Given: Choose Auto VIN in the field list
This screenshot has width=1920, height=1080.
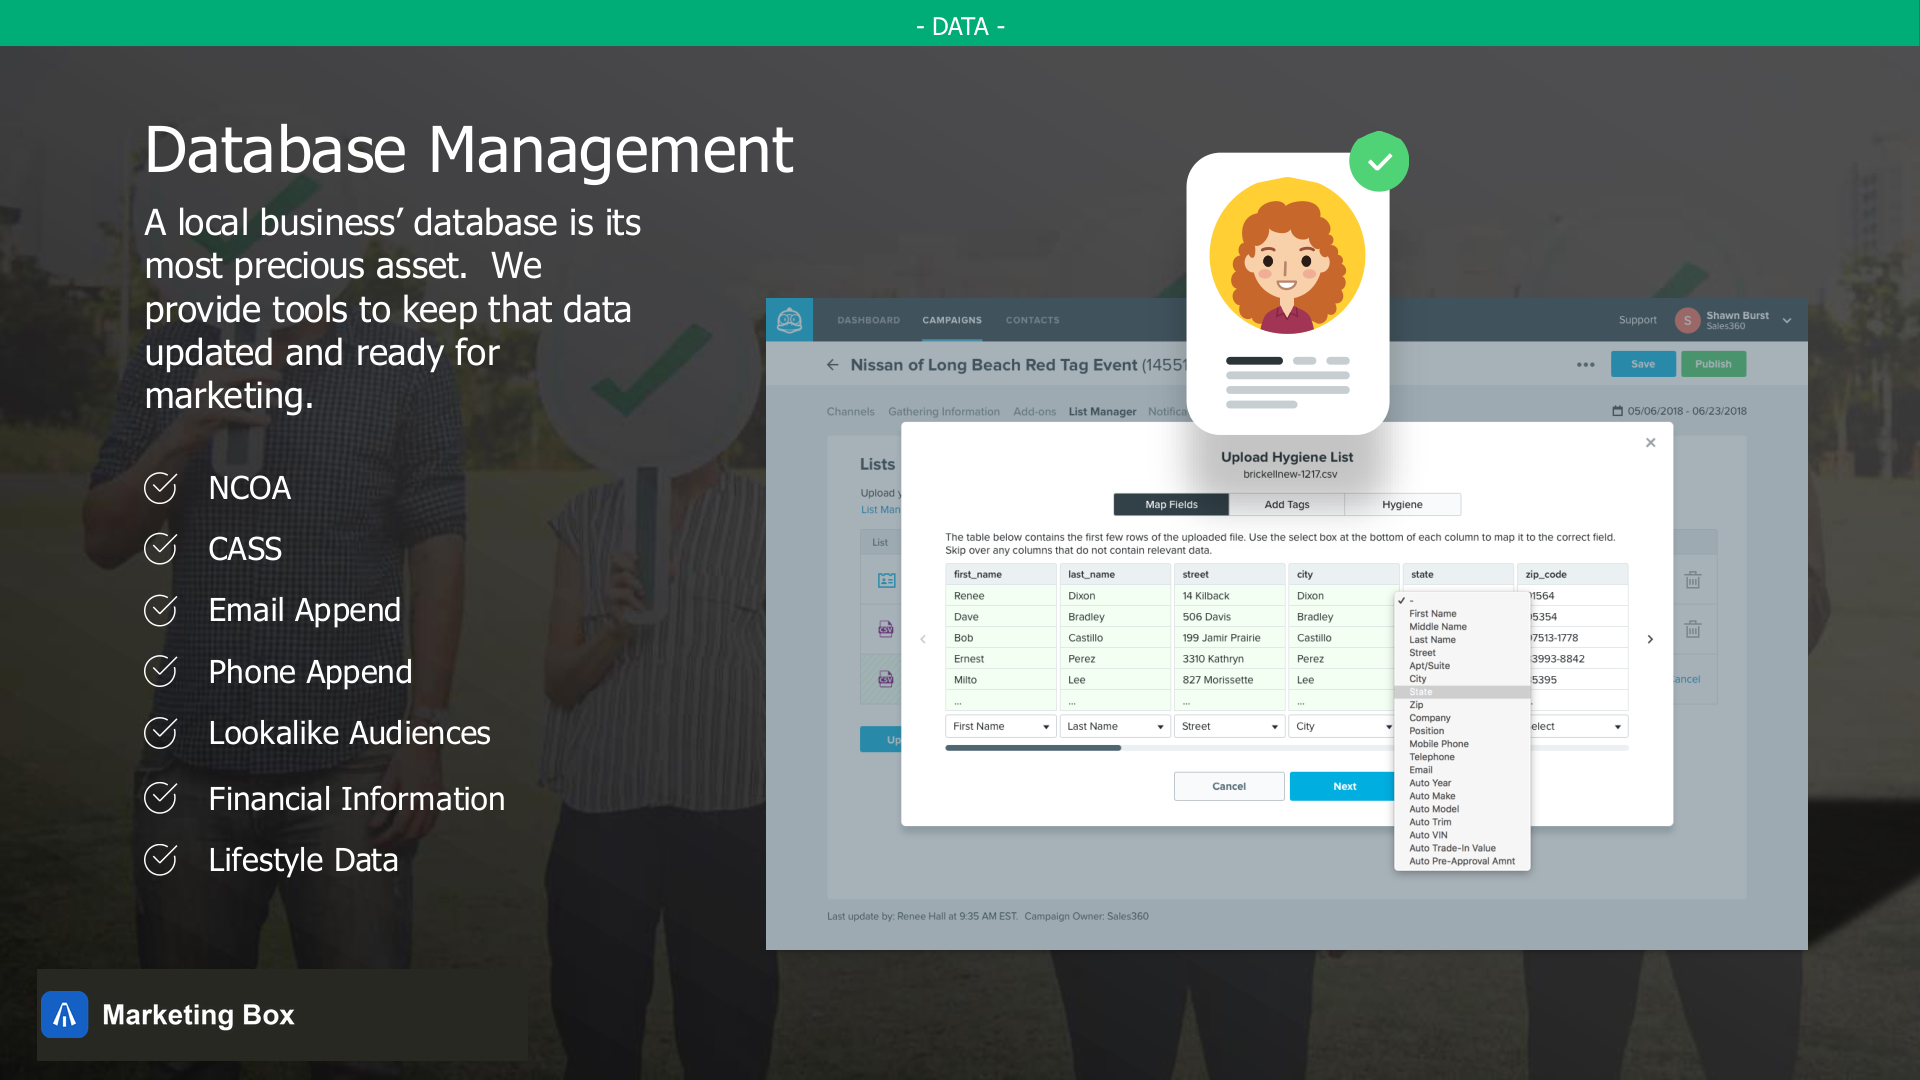Looking at the screenshot, I should (1427, 835).
